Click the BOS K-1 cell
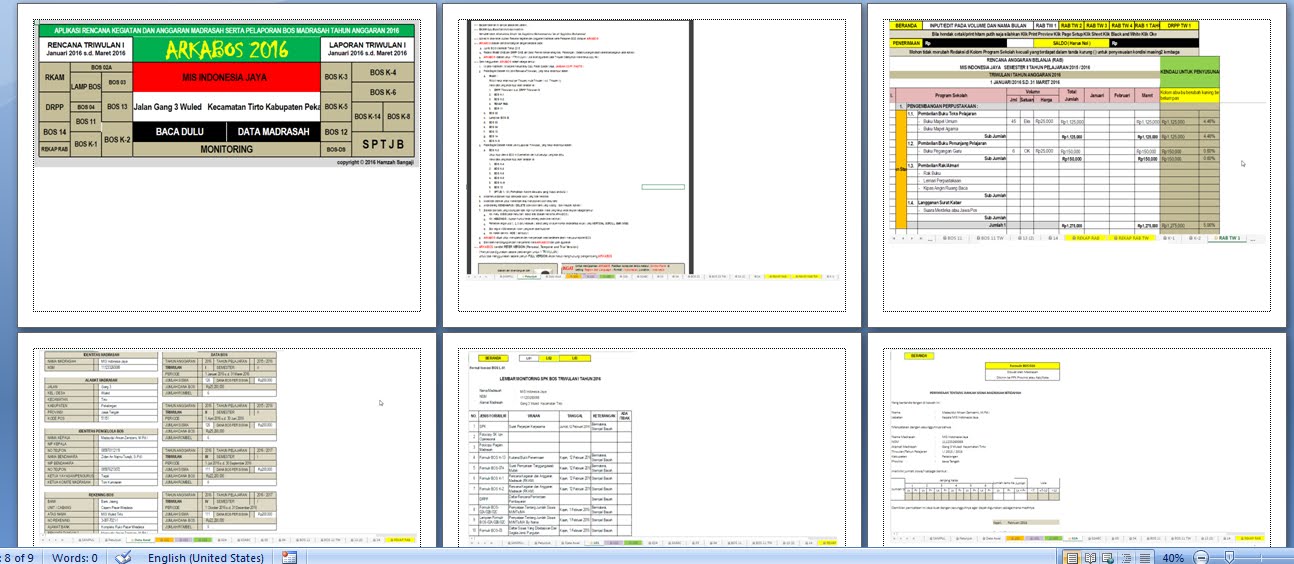This screenshot has height=564, width=1294. click(86, 144)
